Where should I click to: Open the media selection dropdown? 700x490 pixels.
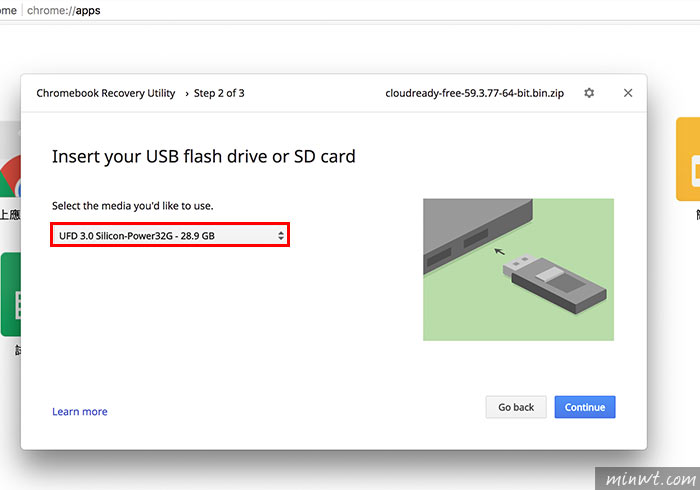pyautogui.click(x=170, y=235)
